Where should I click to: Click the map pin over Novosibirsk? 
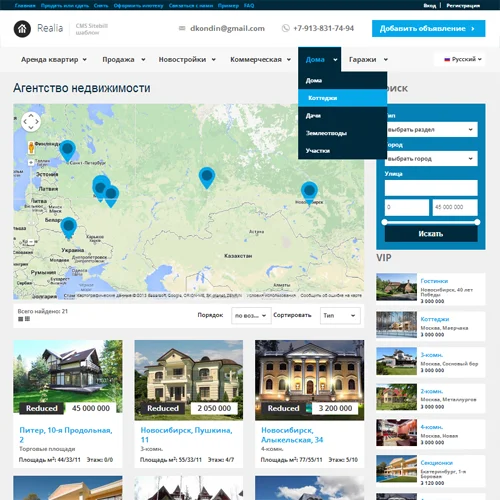click(x=309, y=192)
